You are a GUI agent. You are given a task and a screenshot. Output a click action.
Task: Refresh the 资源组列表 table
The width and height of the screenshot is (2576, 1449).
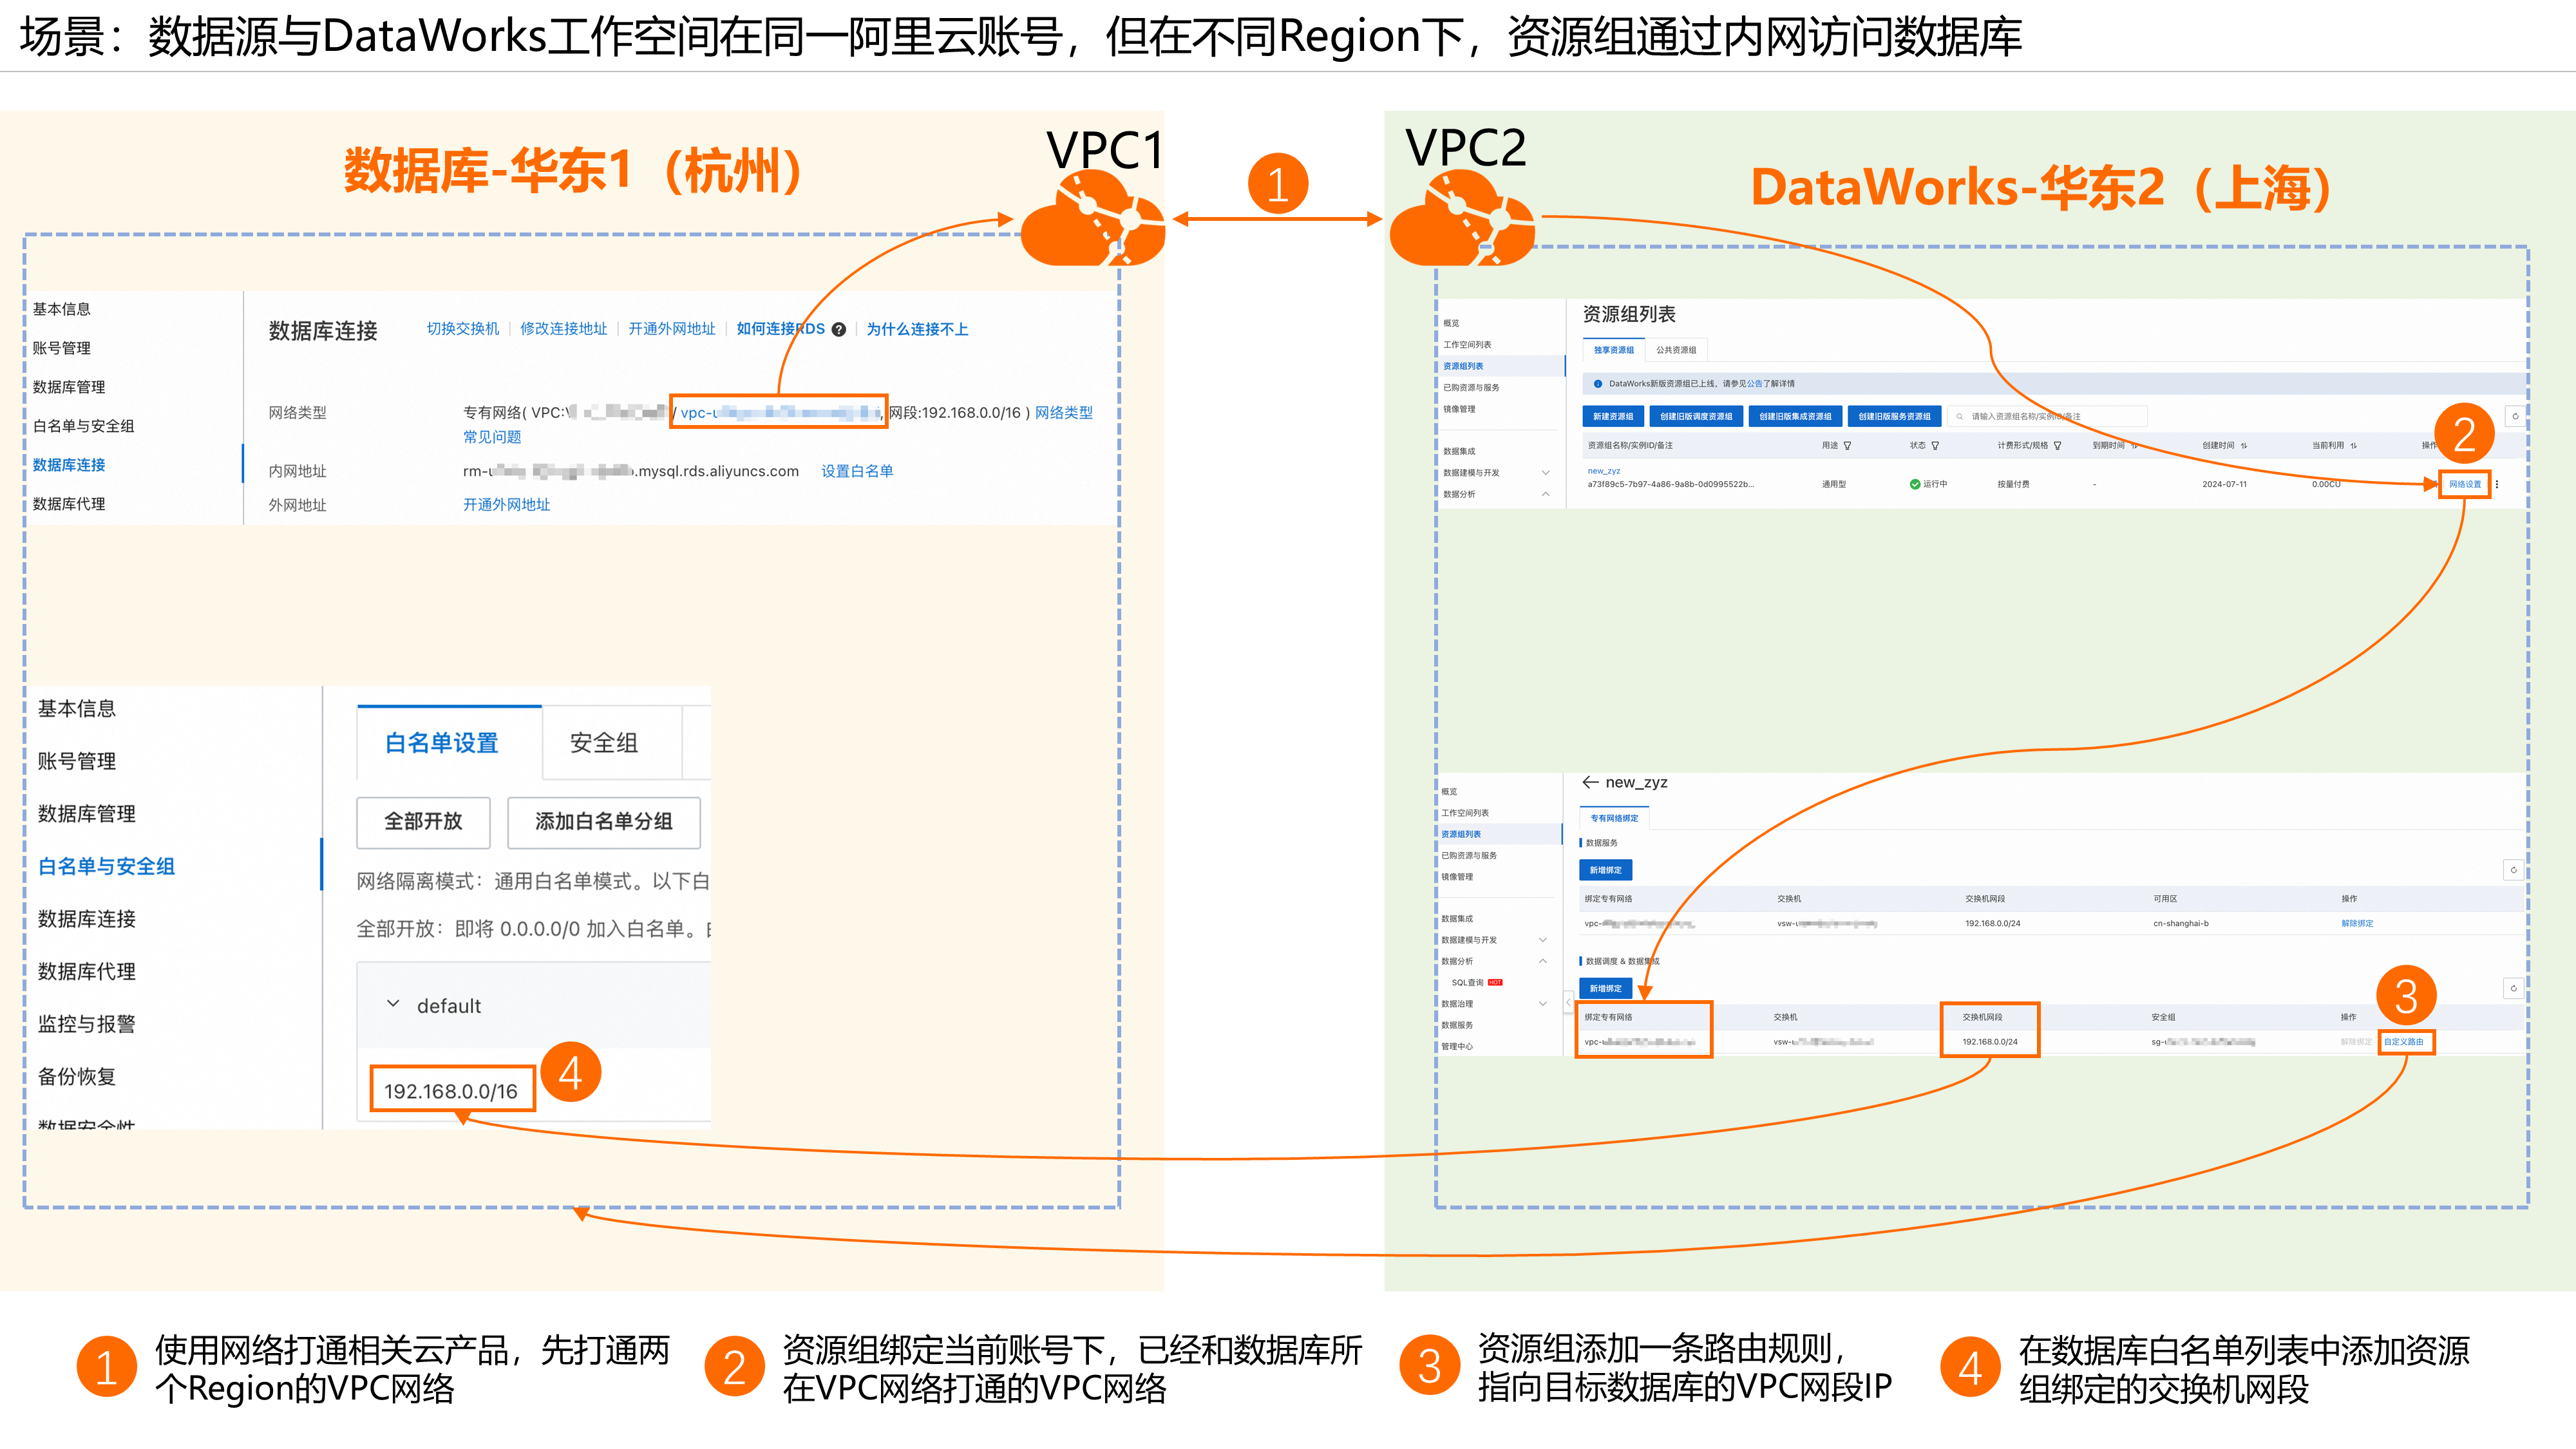pos(2515,416)
